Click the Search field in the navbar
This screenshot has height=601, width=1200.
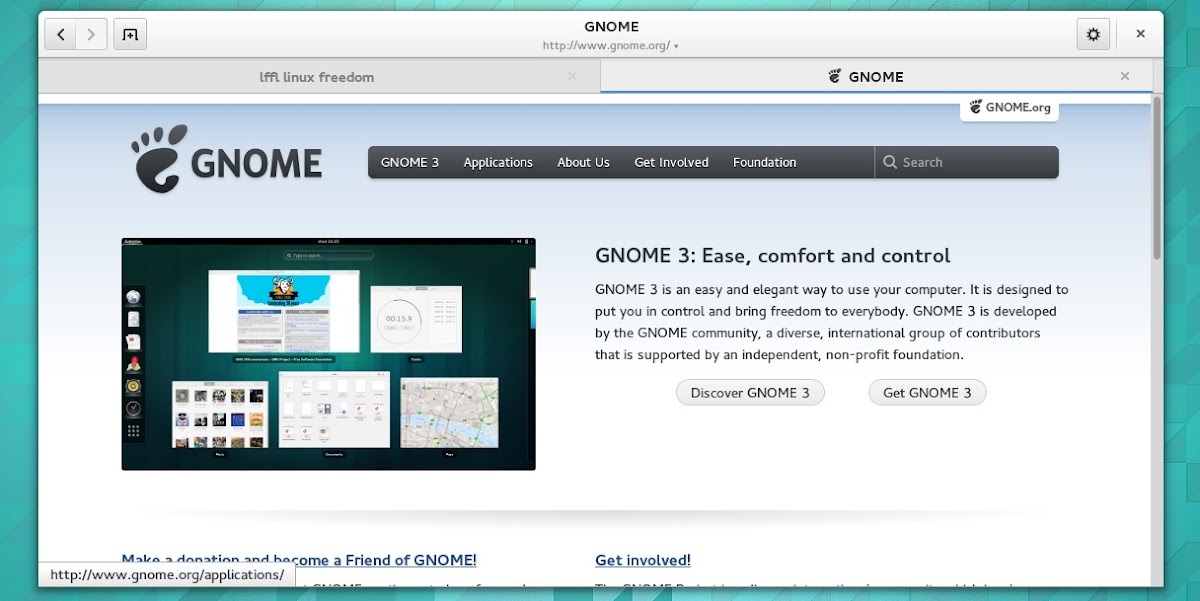(967, 162)
